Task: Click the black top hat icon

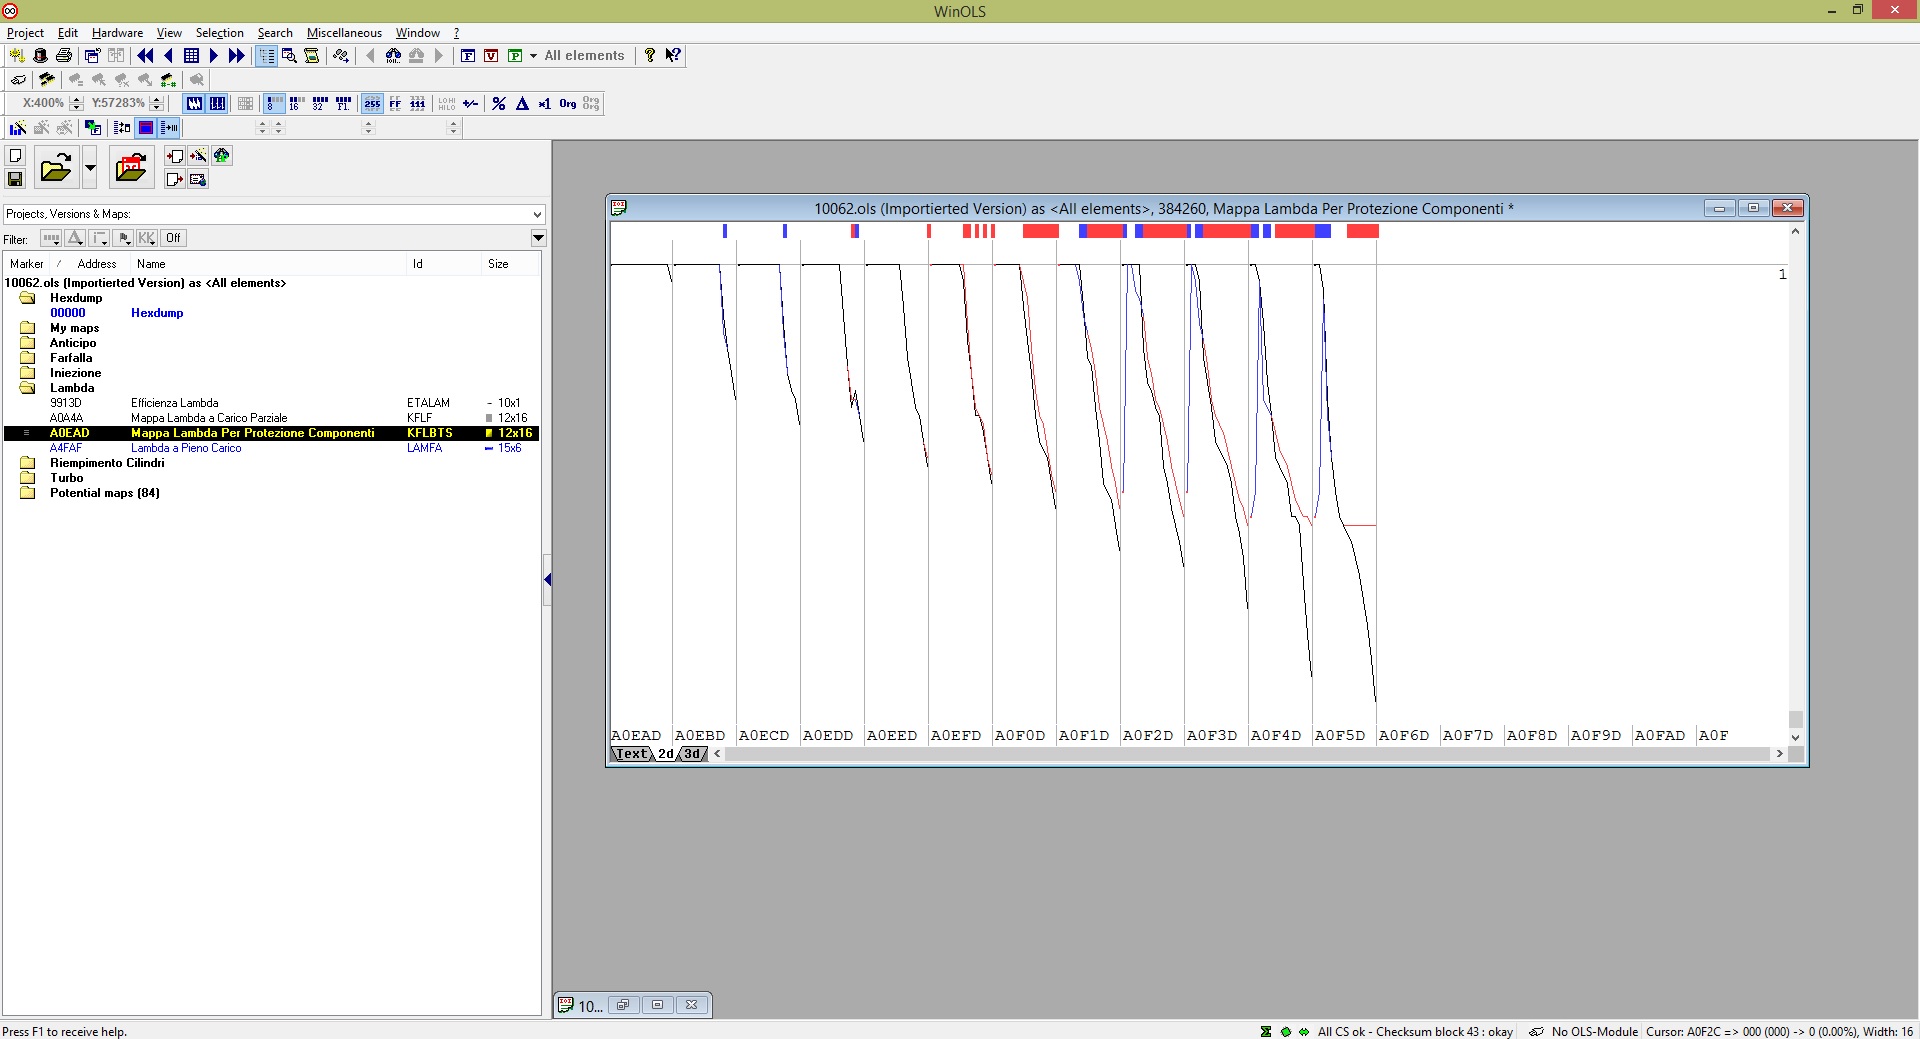Action: (x=40, y=56)
